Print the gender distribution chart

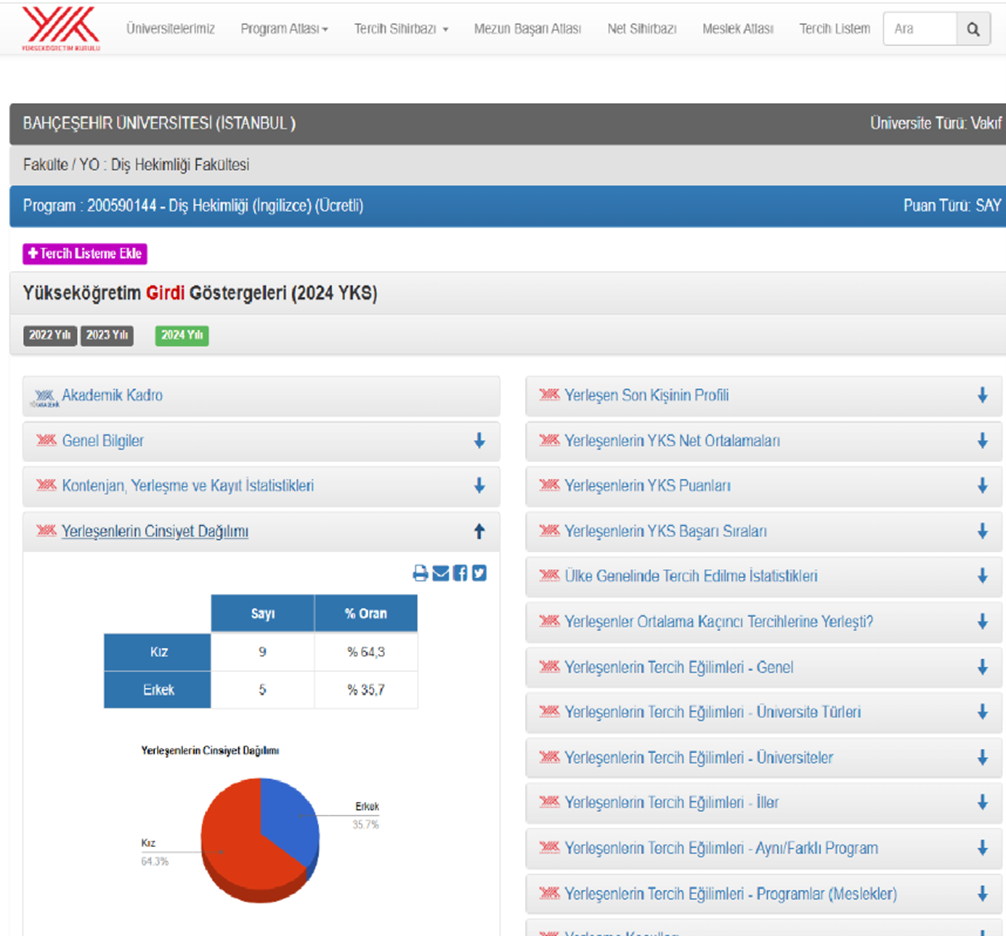[x=421, y=573]
